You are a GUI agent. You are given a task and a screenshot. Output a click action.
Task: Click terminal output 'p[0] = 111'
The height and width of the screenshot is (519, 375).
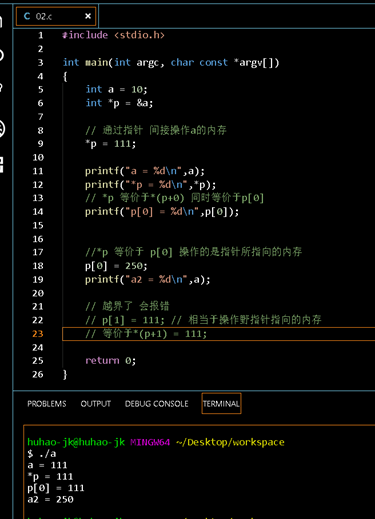[56, 488]
